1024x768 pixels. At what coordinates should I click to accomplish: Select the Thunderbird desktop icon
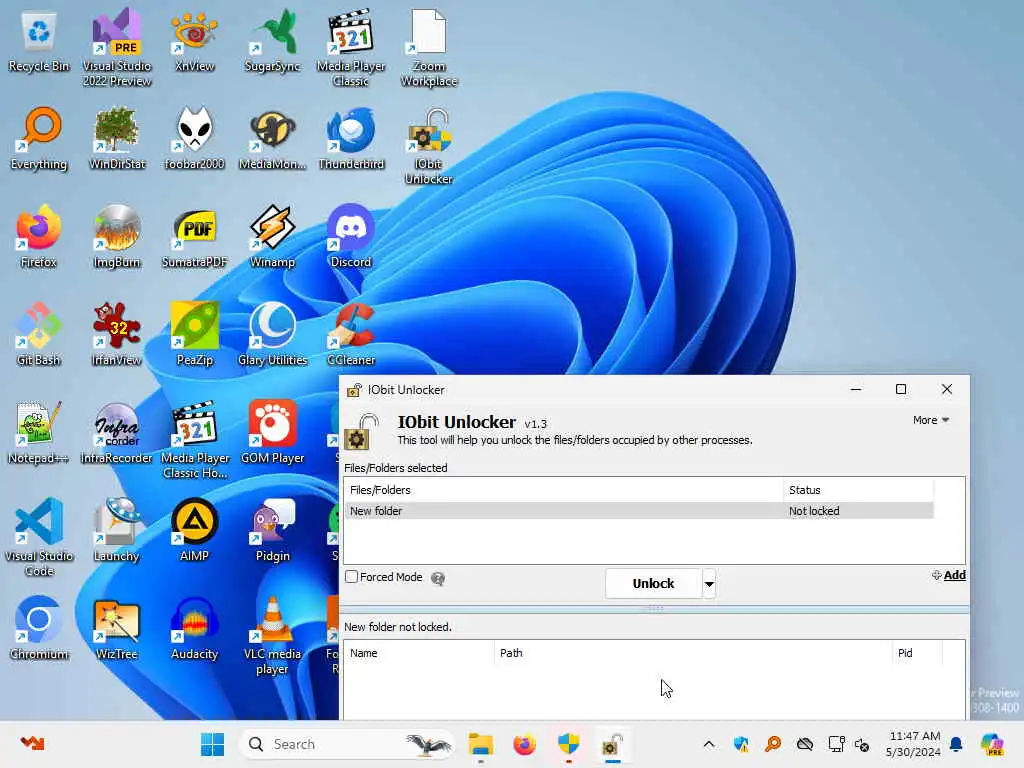[x=351, y=138]
